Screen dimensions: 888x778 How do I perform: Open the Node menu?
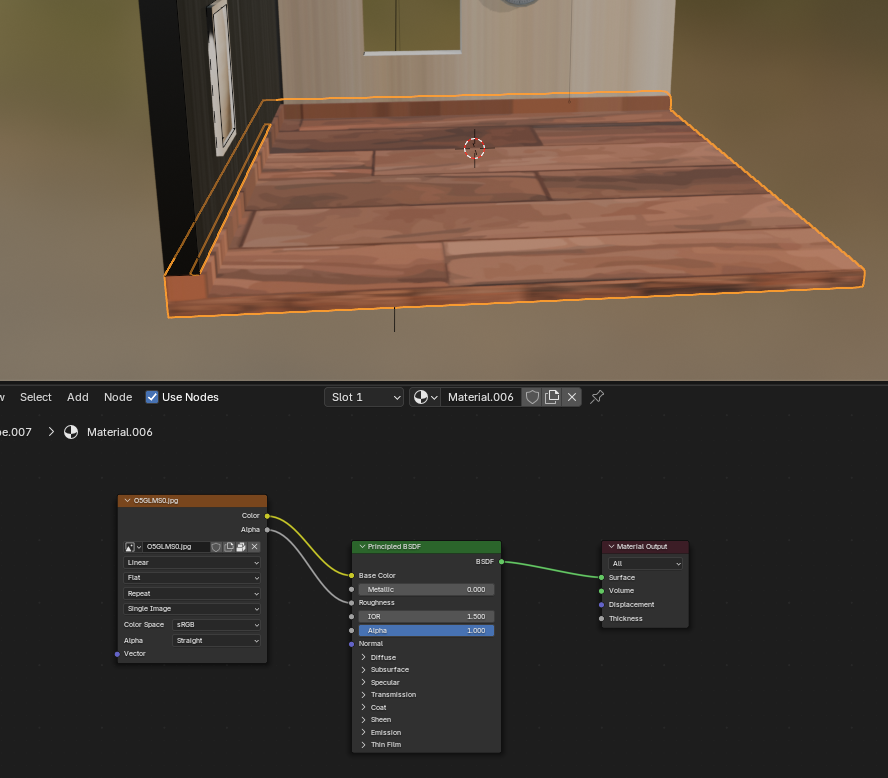pyautogui.click(x=118, y=397)
